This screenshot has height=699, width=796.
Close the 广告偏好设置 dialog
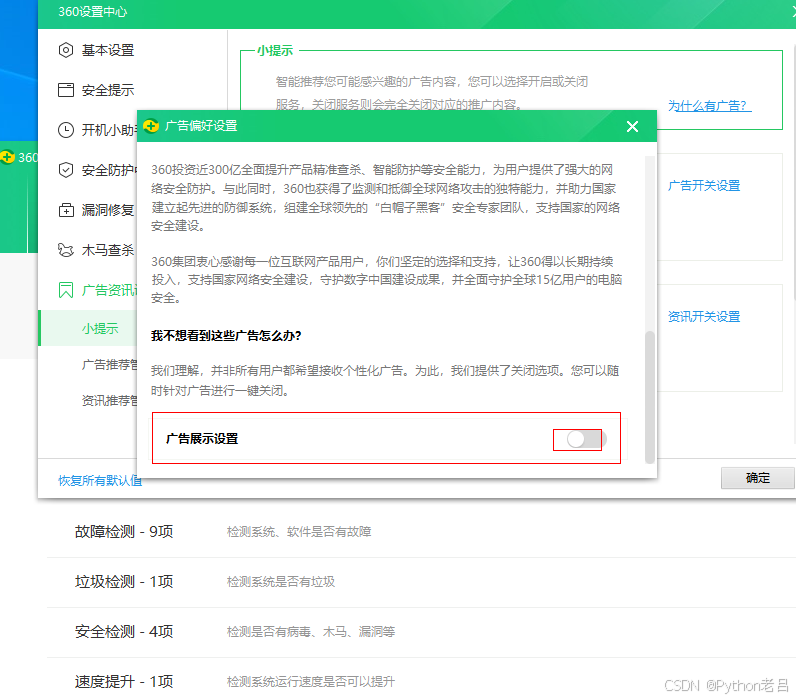click(x=632, y=126)
